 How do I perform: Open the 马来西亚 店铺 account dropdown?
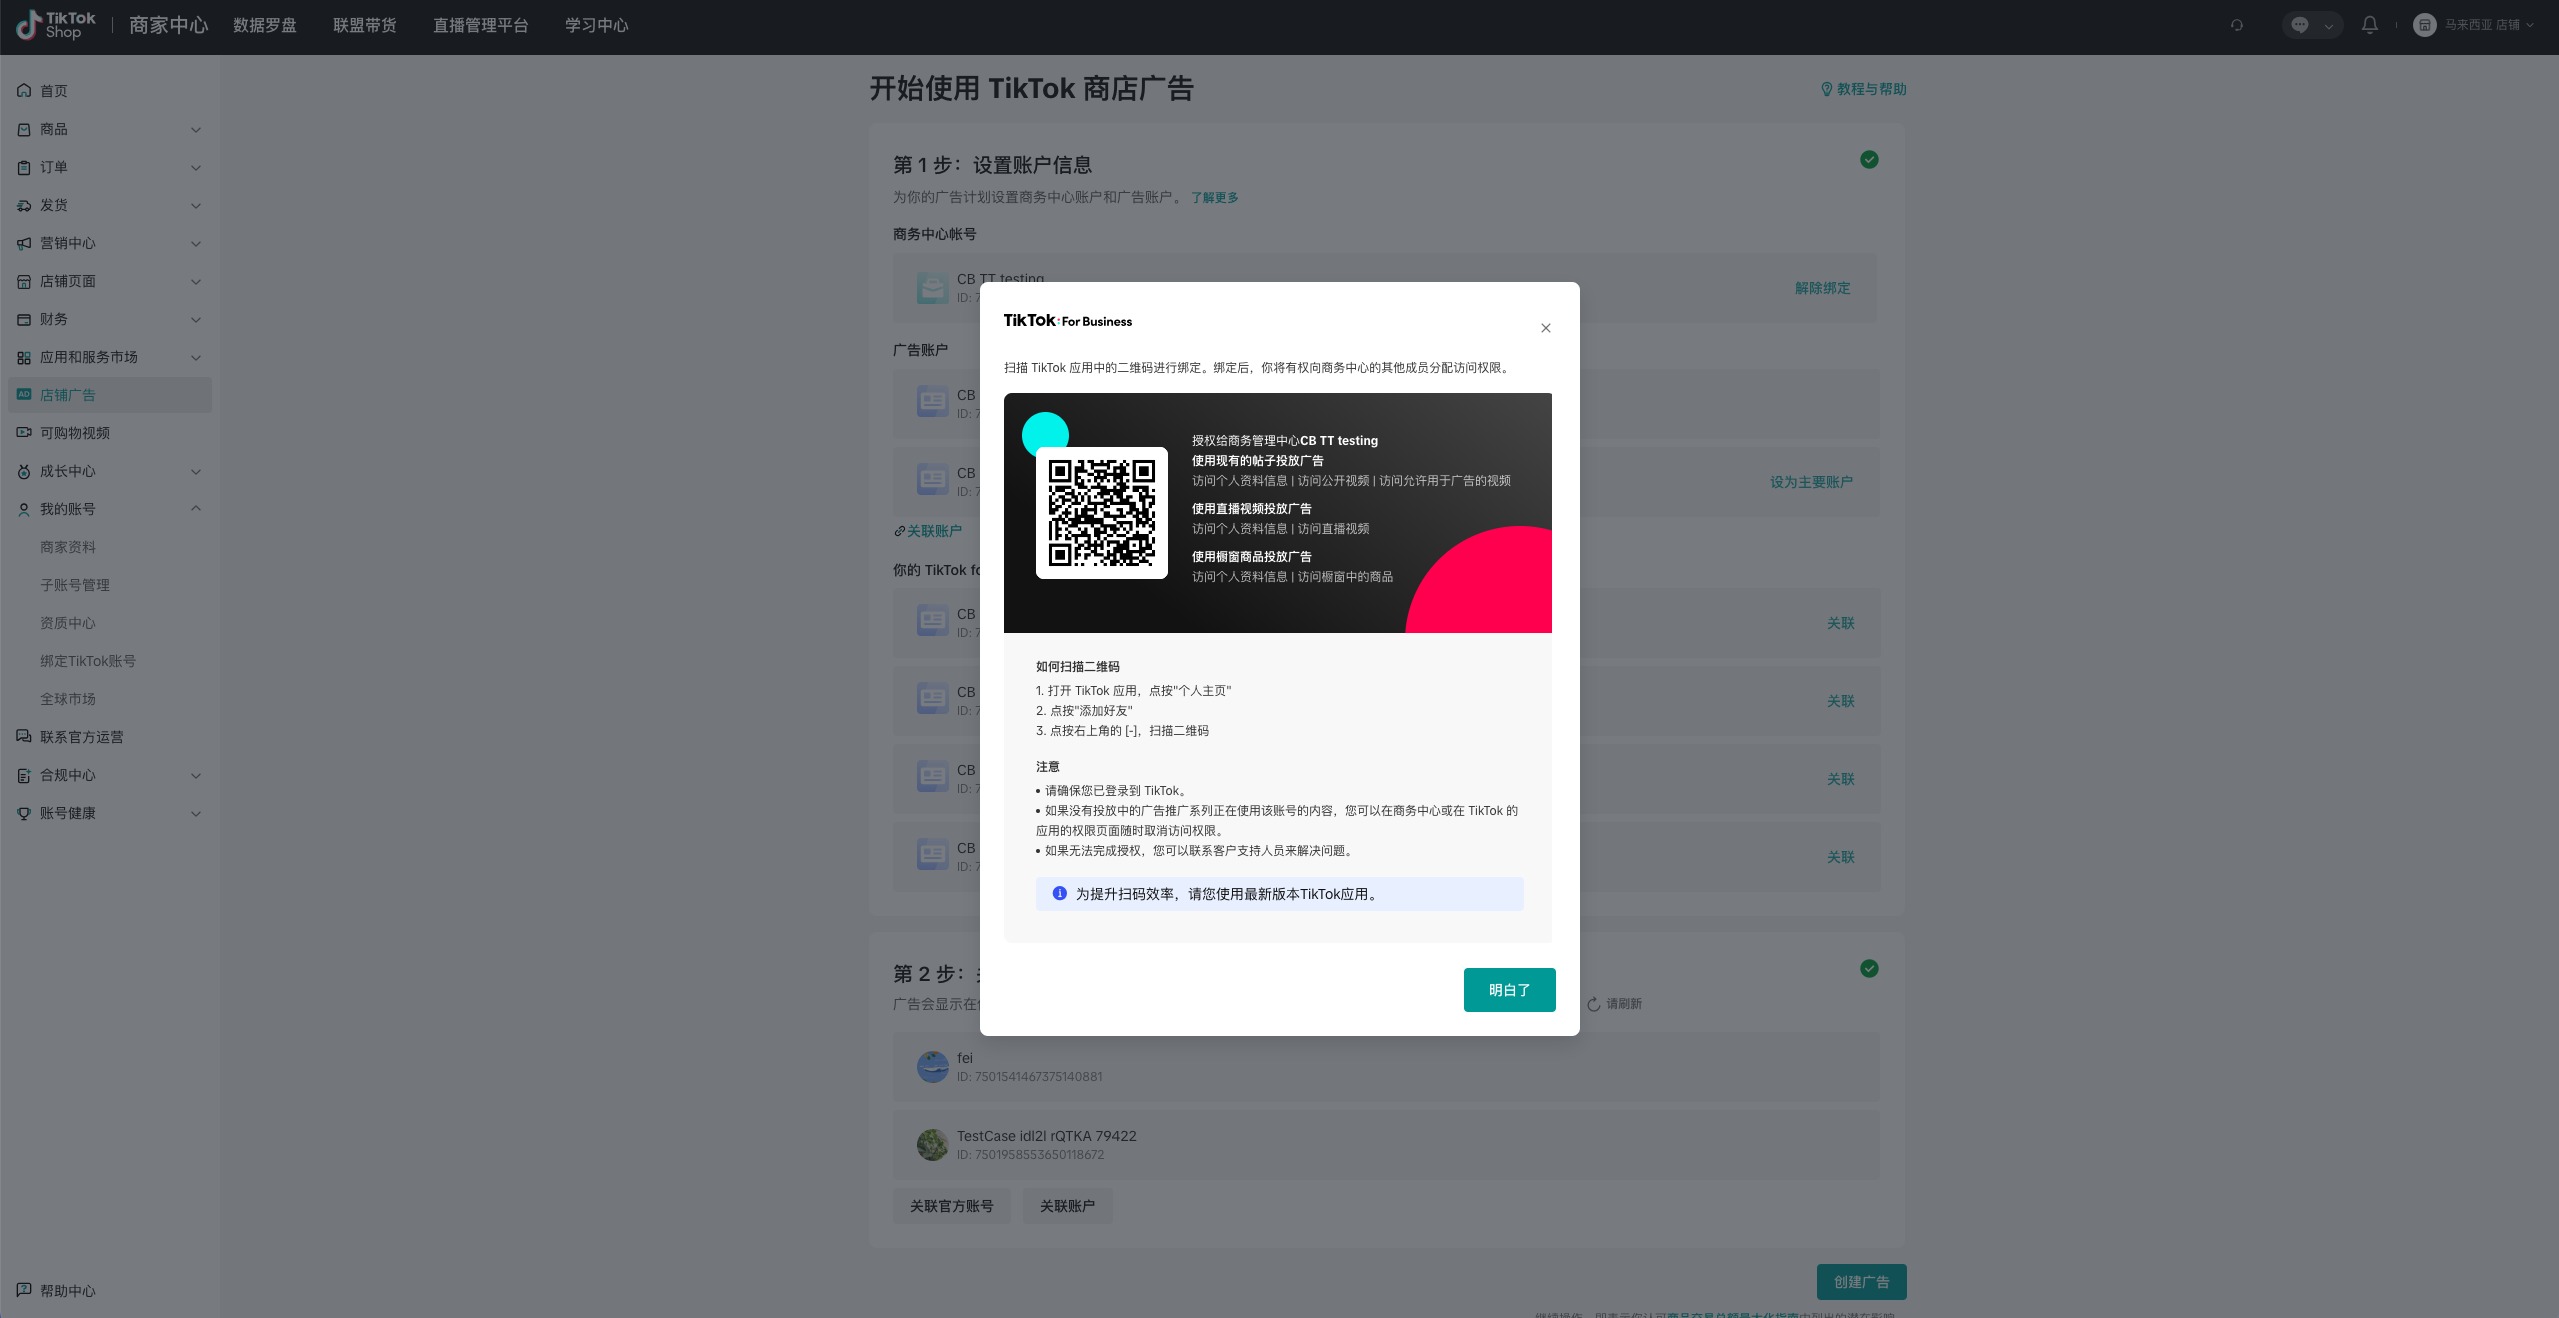pyautogui.click(x=2480, y=25)
